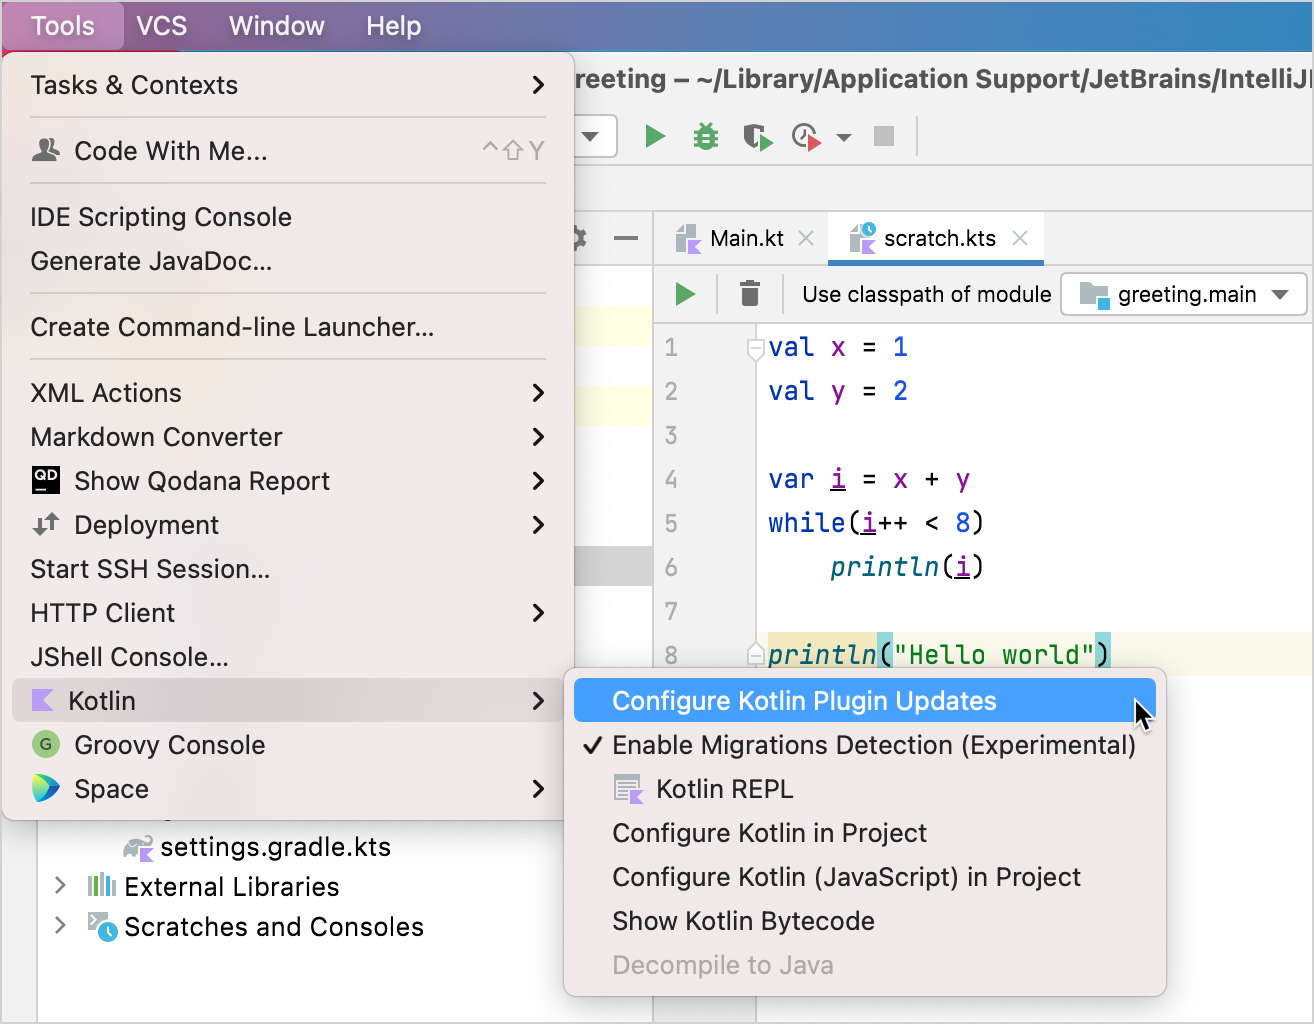Choose Start SSH Session

(288, 569)
